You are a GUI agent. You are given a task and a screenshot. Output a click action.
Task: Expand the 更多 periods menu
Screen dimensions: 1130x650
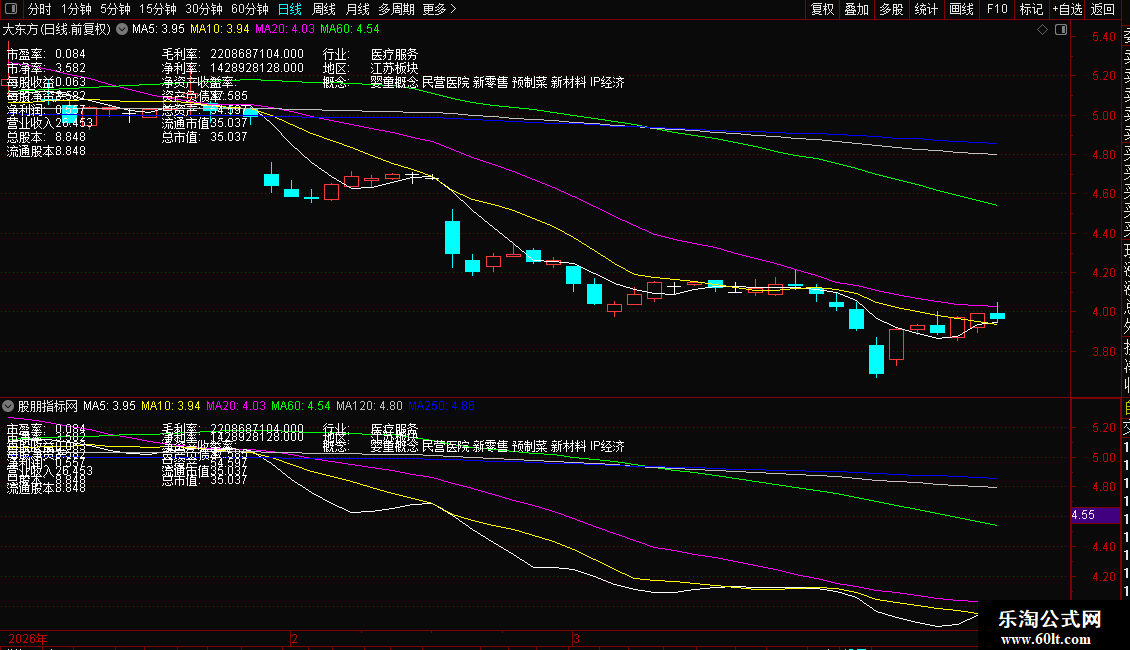click(439, 10)
